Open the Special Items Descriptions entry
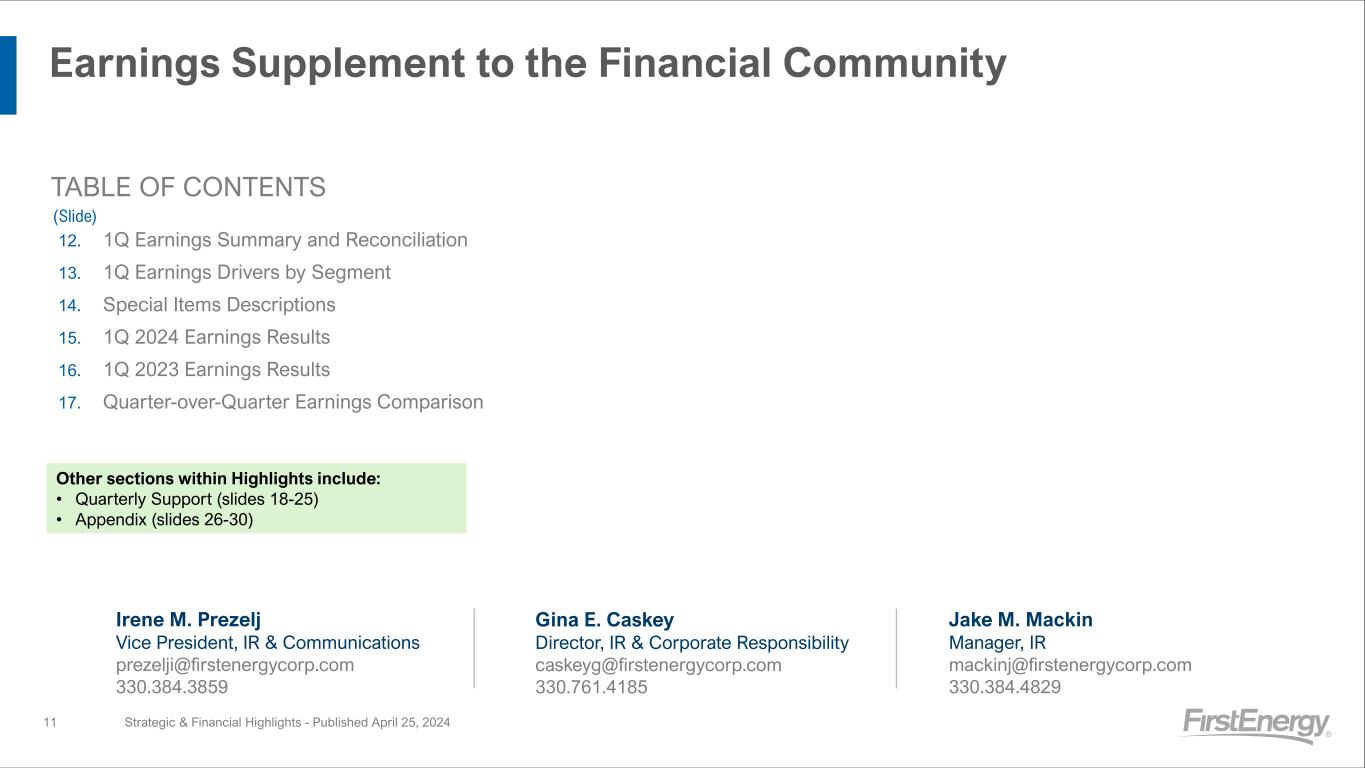Viewport: 1365px width, 768px height. point(219,304)
